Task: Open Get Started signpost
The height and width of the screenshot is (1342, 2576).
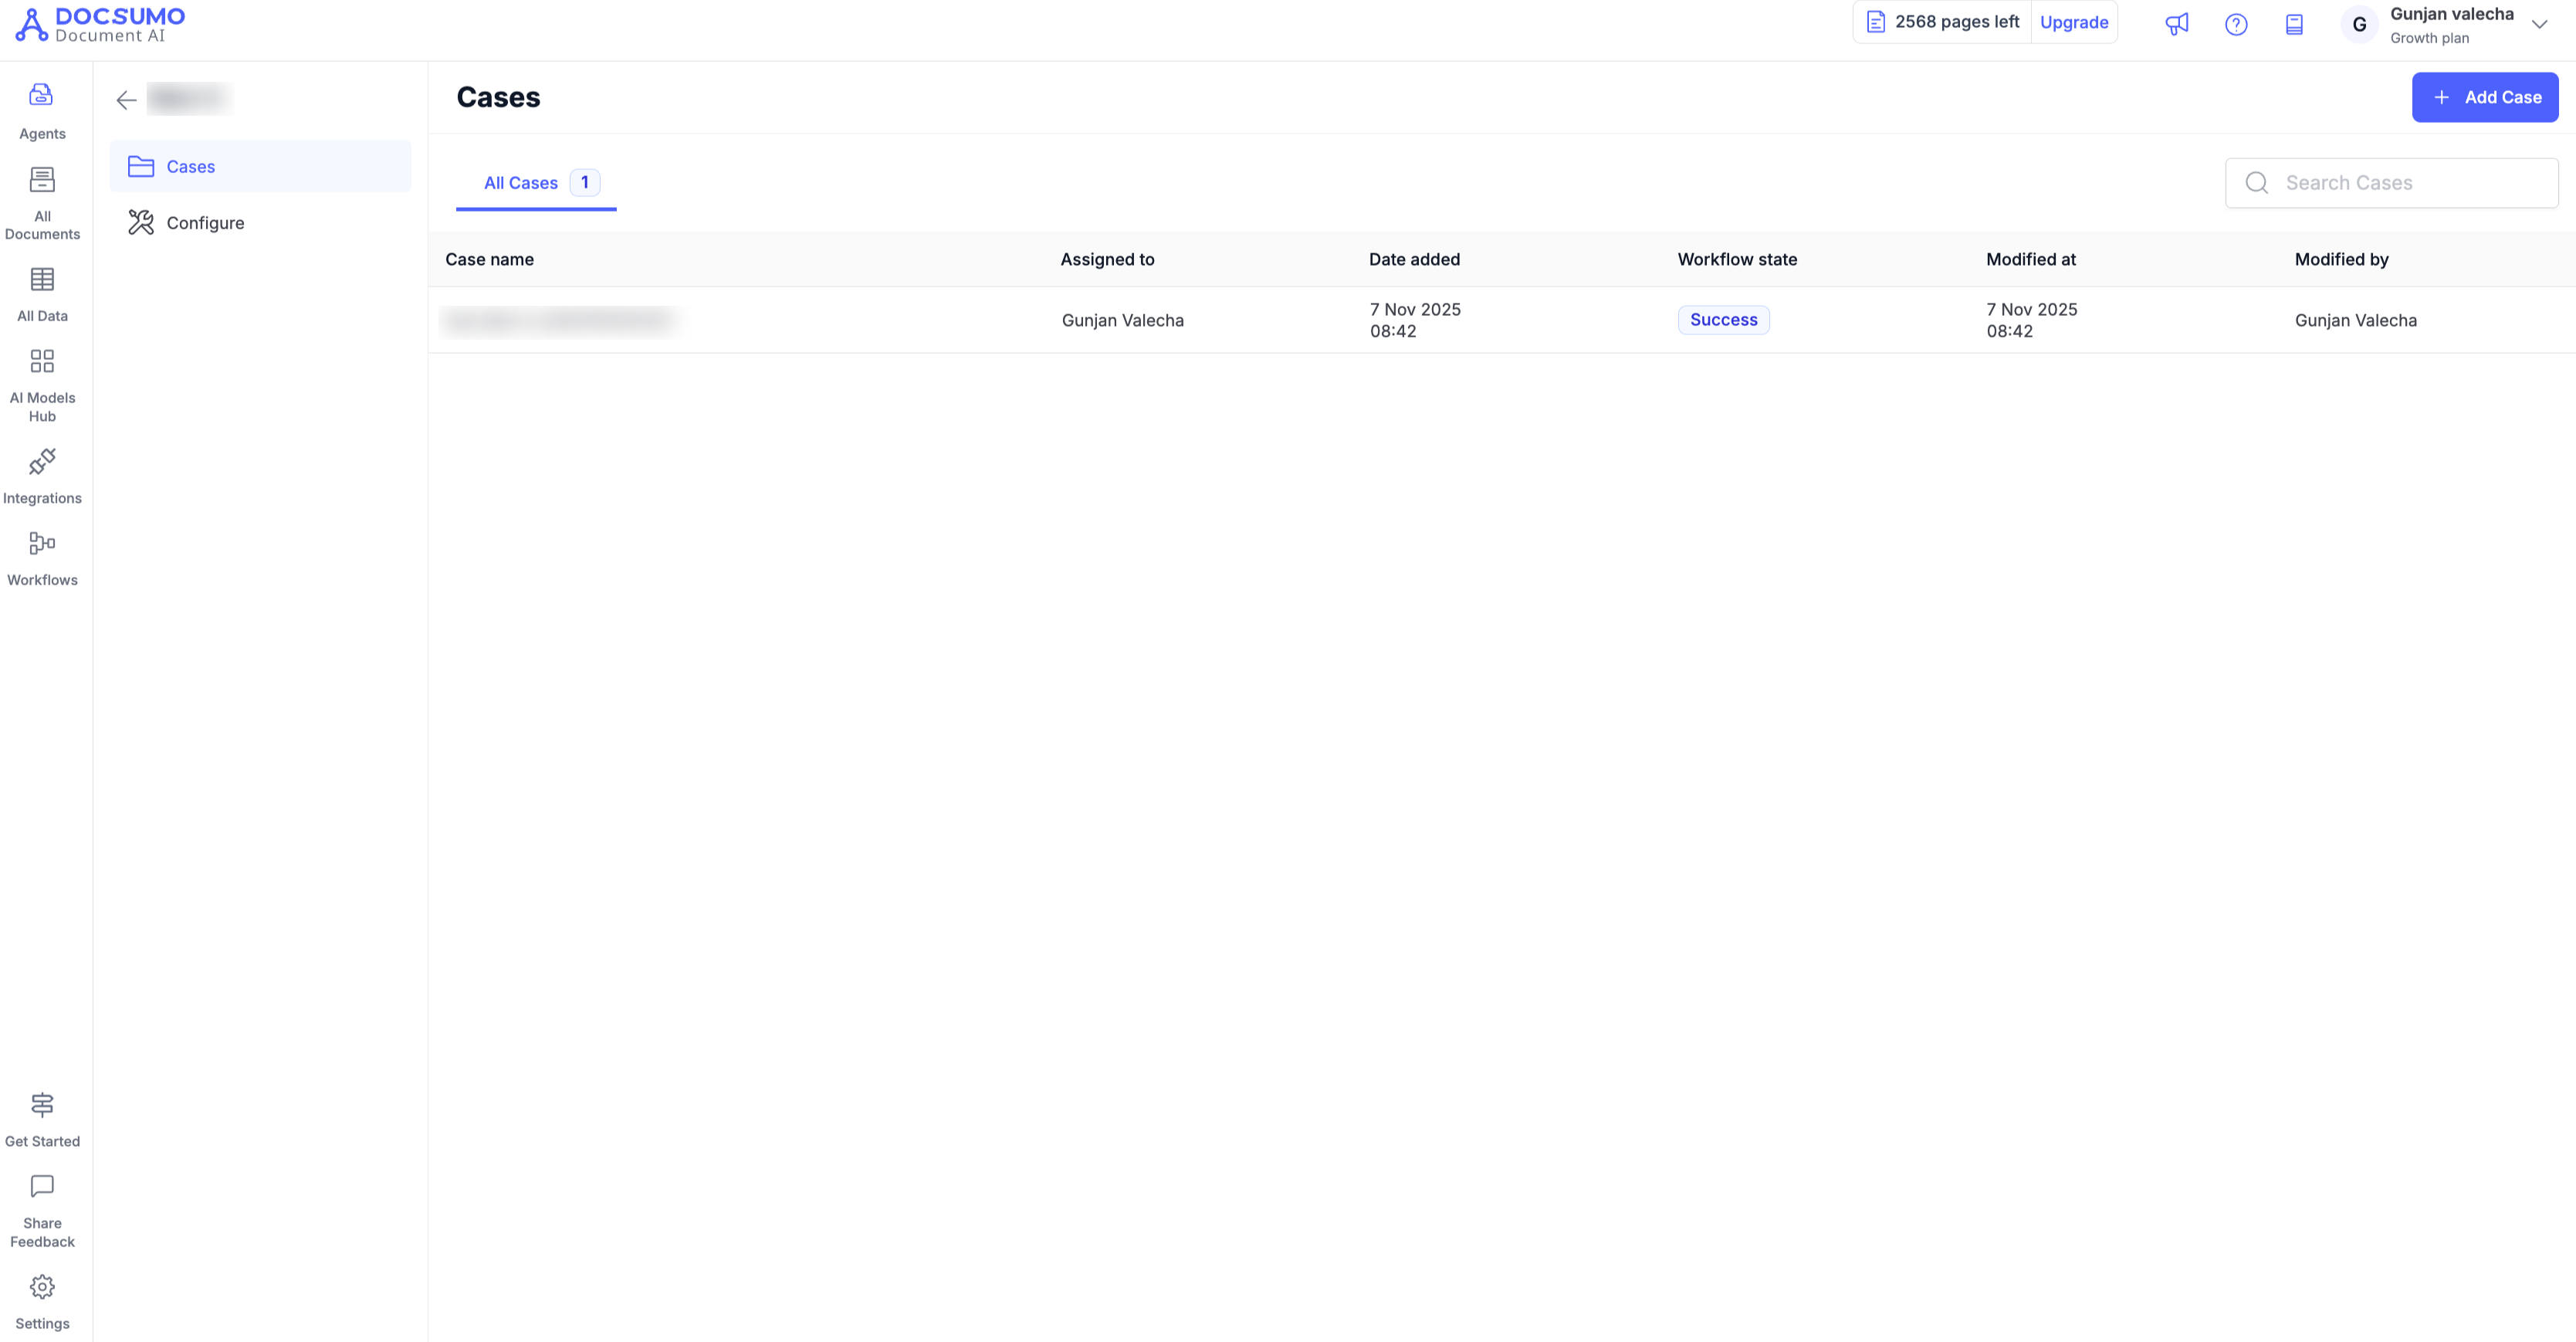Action: click(42, 1118)
